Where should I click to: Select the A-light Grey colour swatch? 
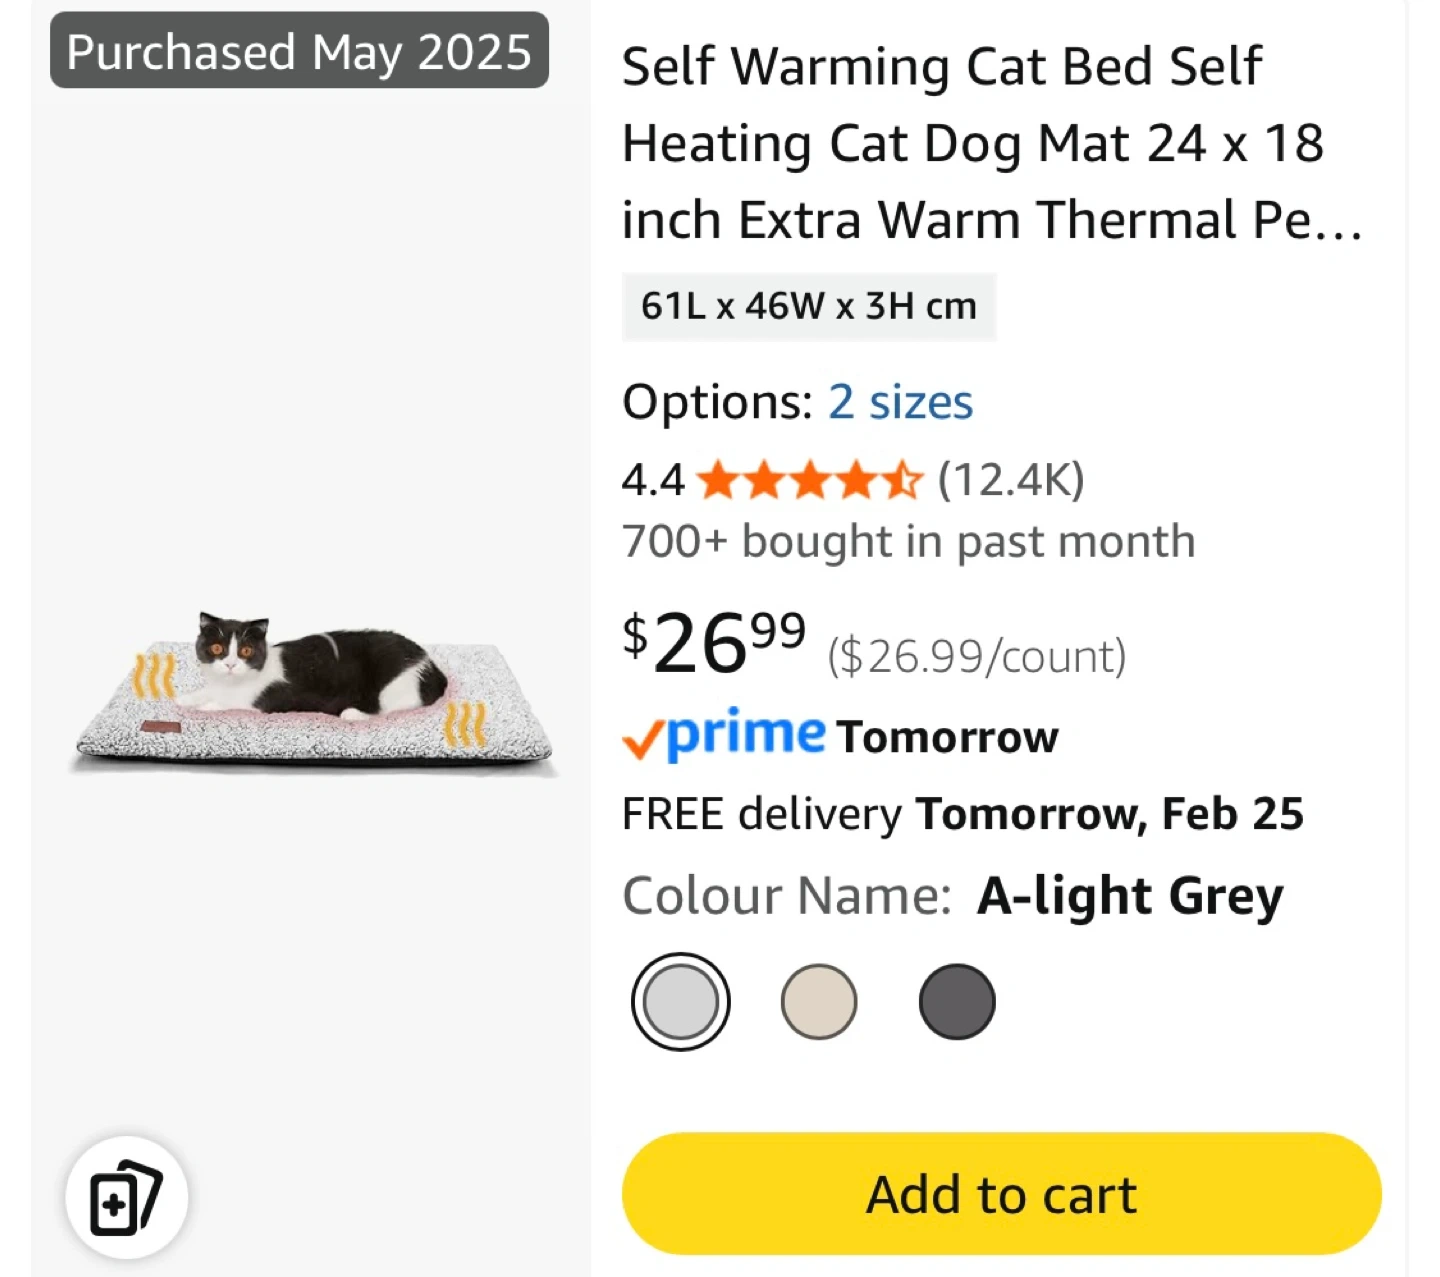tap(681, 1001)
